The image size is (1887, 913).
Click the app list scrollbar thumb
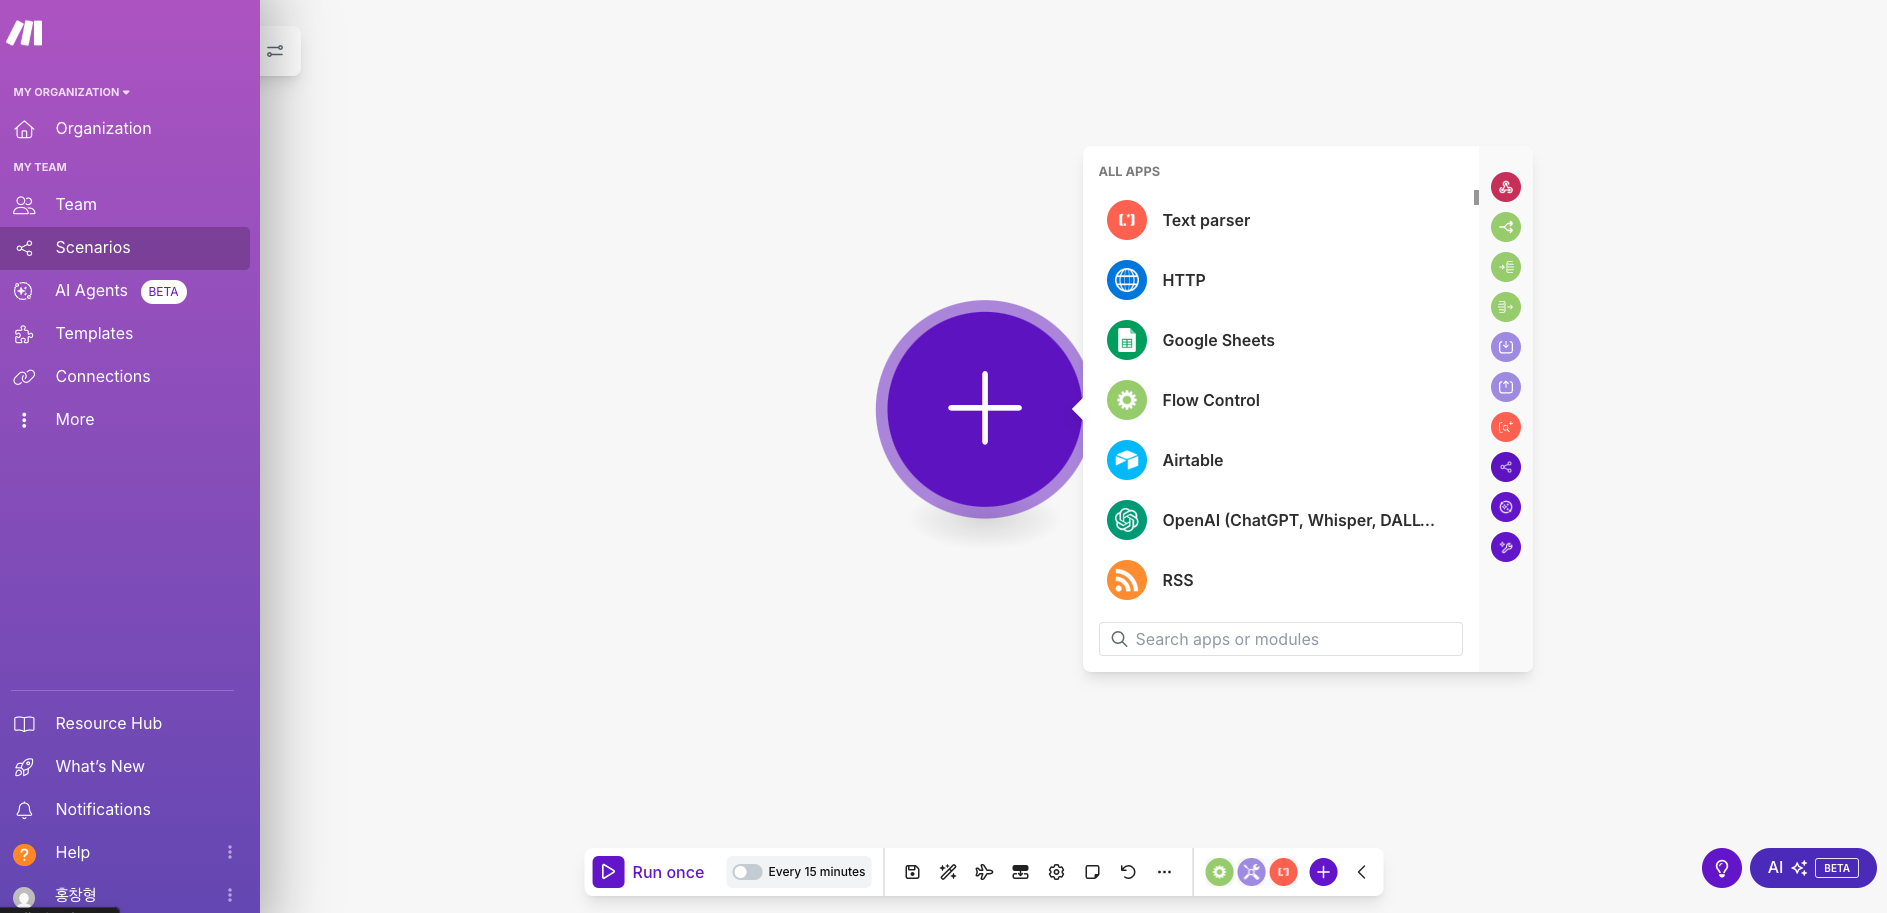(1476, 198)
